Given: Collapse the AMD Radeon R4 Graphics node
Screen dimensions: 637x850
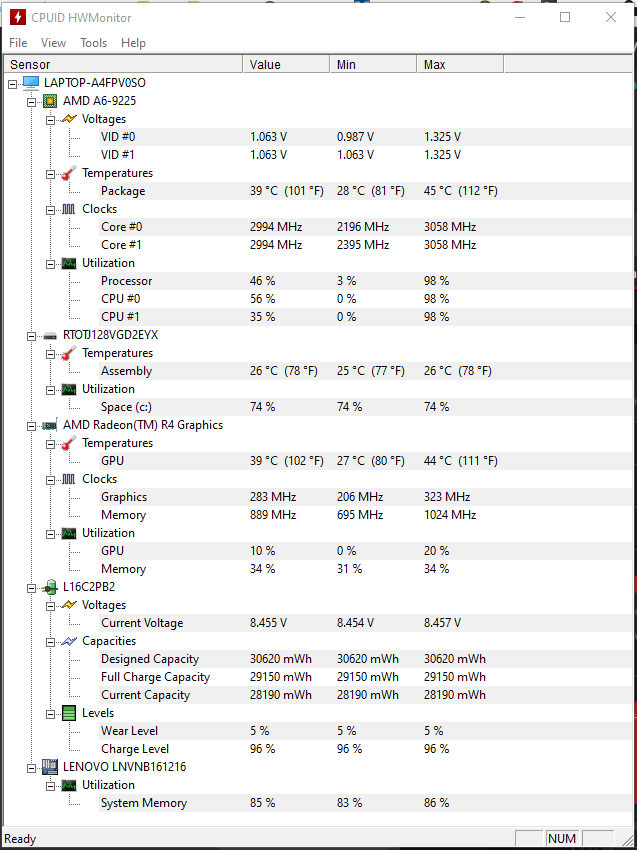Looking at the screenshot, I should click(x=31, y=425).
